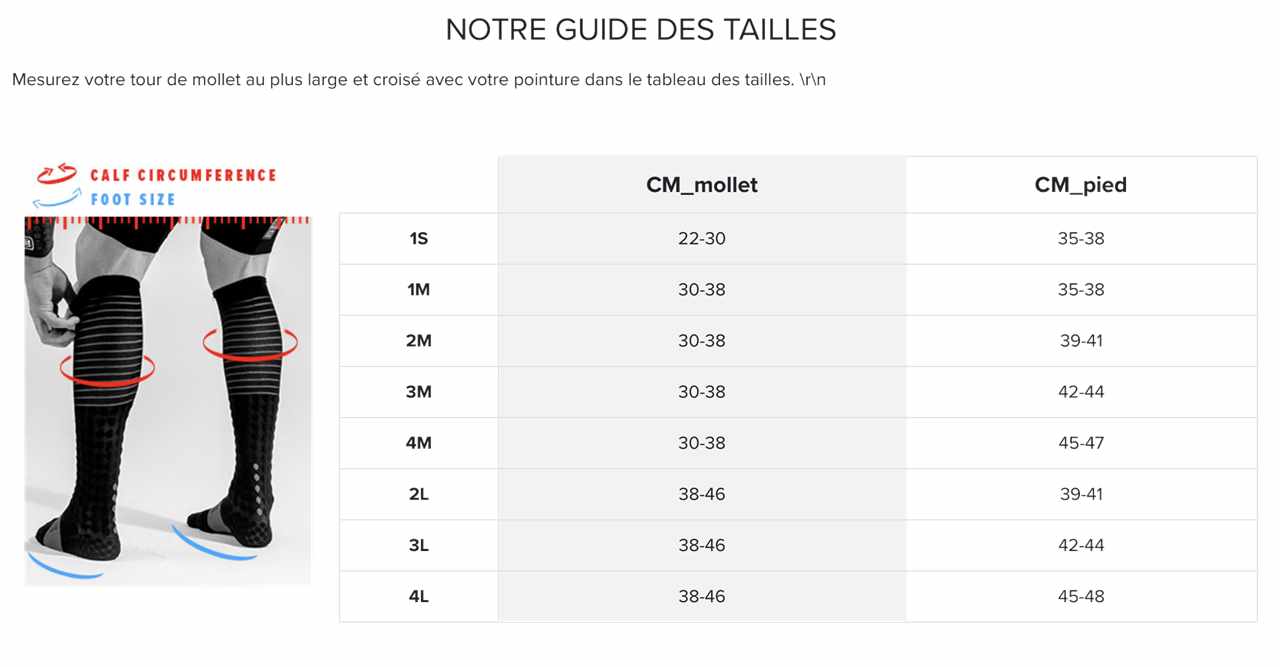This screenshot has height=667, width=1280.
Task: Click the 22-30 calf measurement cell
Action: point(702,239)
